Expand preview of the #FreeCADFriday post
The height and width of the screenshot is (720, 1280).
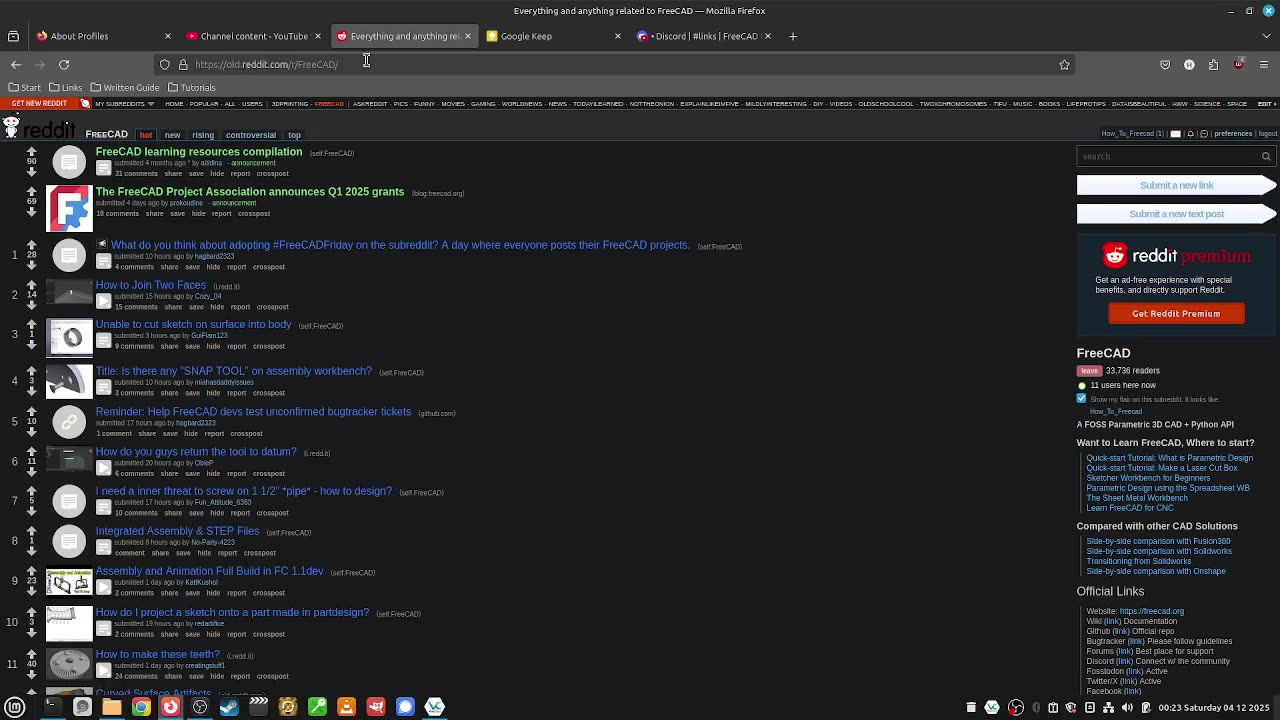103,261
